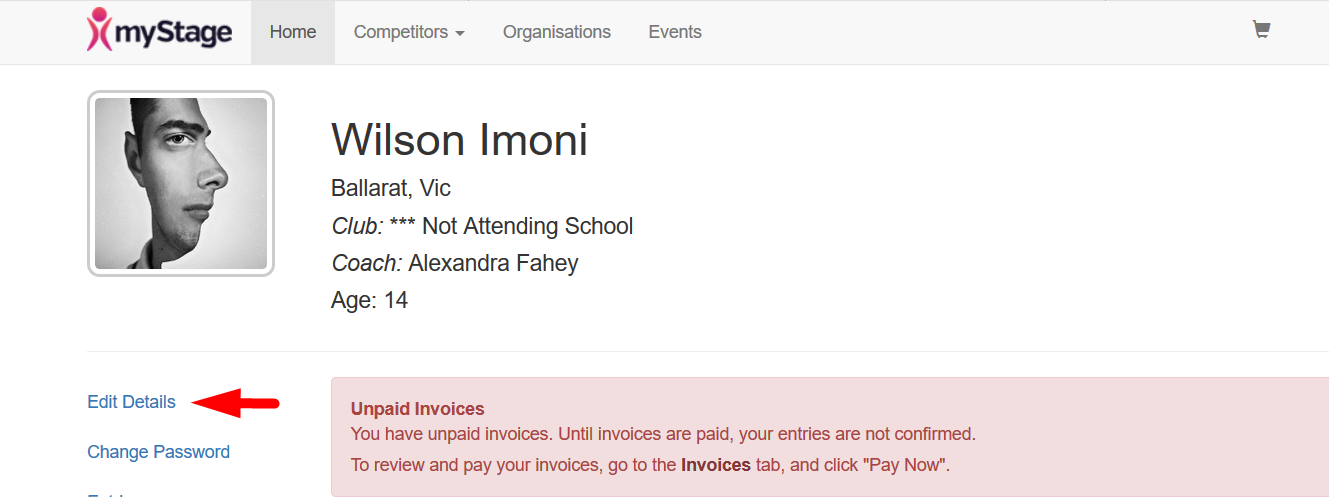1329x497 pixels.
Task: Click the red arrow pointing to Edit Details
Action: (235, 402)
